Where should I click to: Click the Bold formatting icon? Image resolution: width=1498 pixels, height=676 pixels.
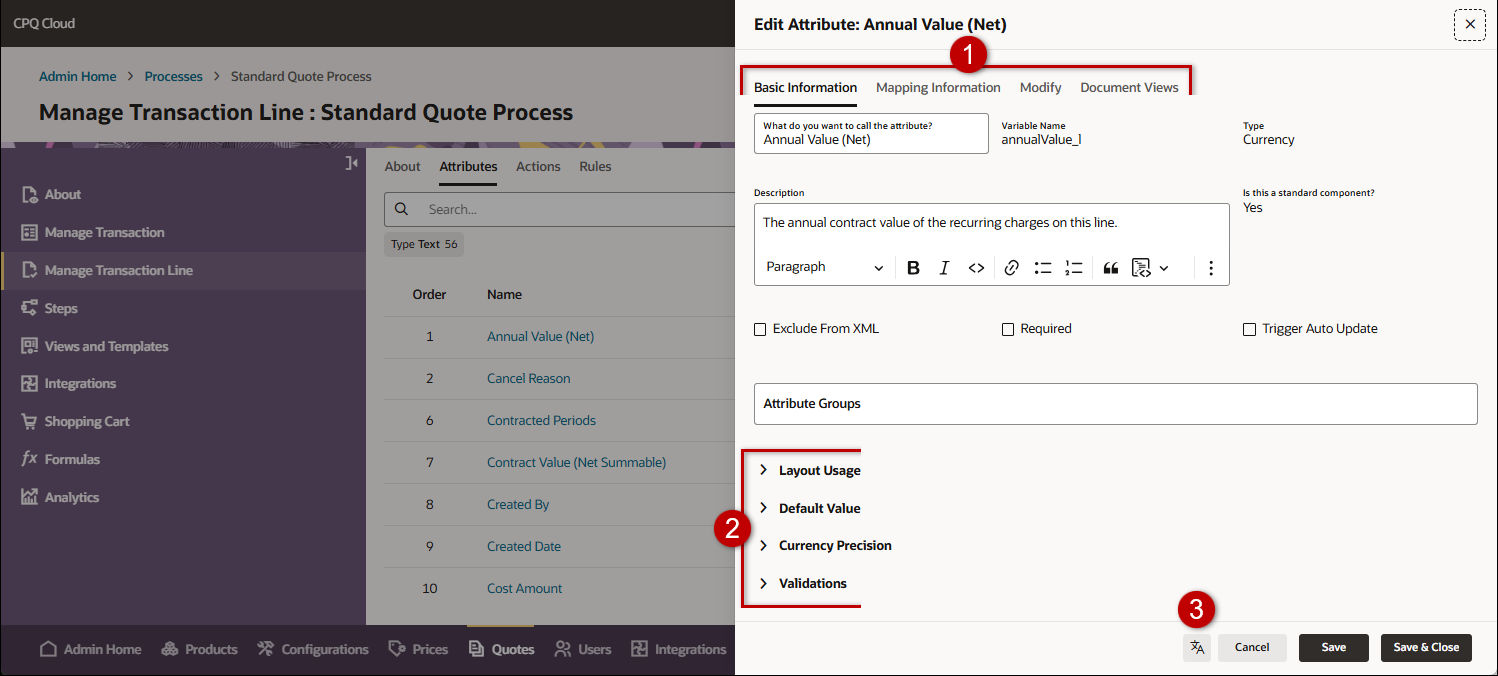[x=913, y=268]
